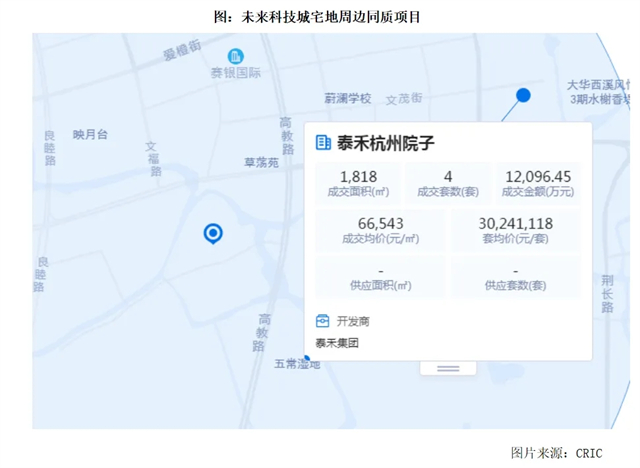Click the upper 高教路 road label
640x468 pixels.
coord(286,136)
